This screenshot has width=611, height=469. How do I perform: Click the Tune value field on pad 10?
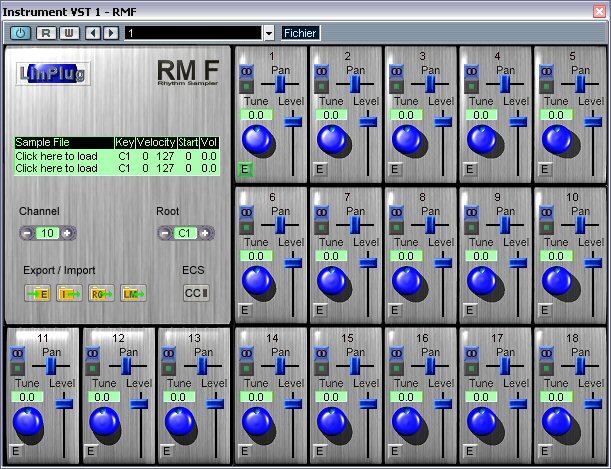(556, 256)
